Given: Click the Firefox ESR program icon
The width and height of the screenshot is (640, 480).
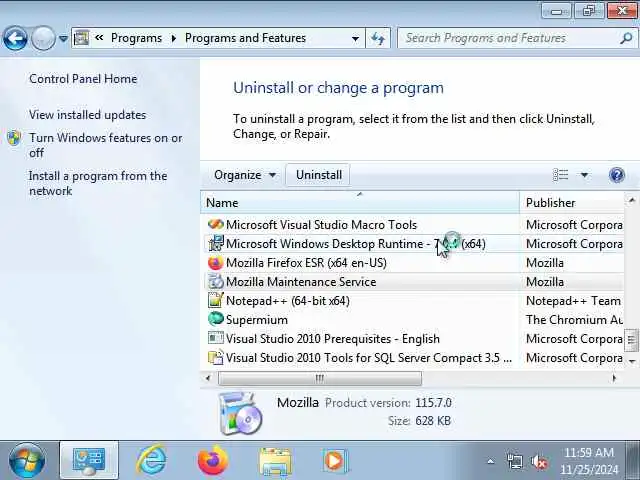Looking at the screenshot, I should 215,262.
